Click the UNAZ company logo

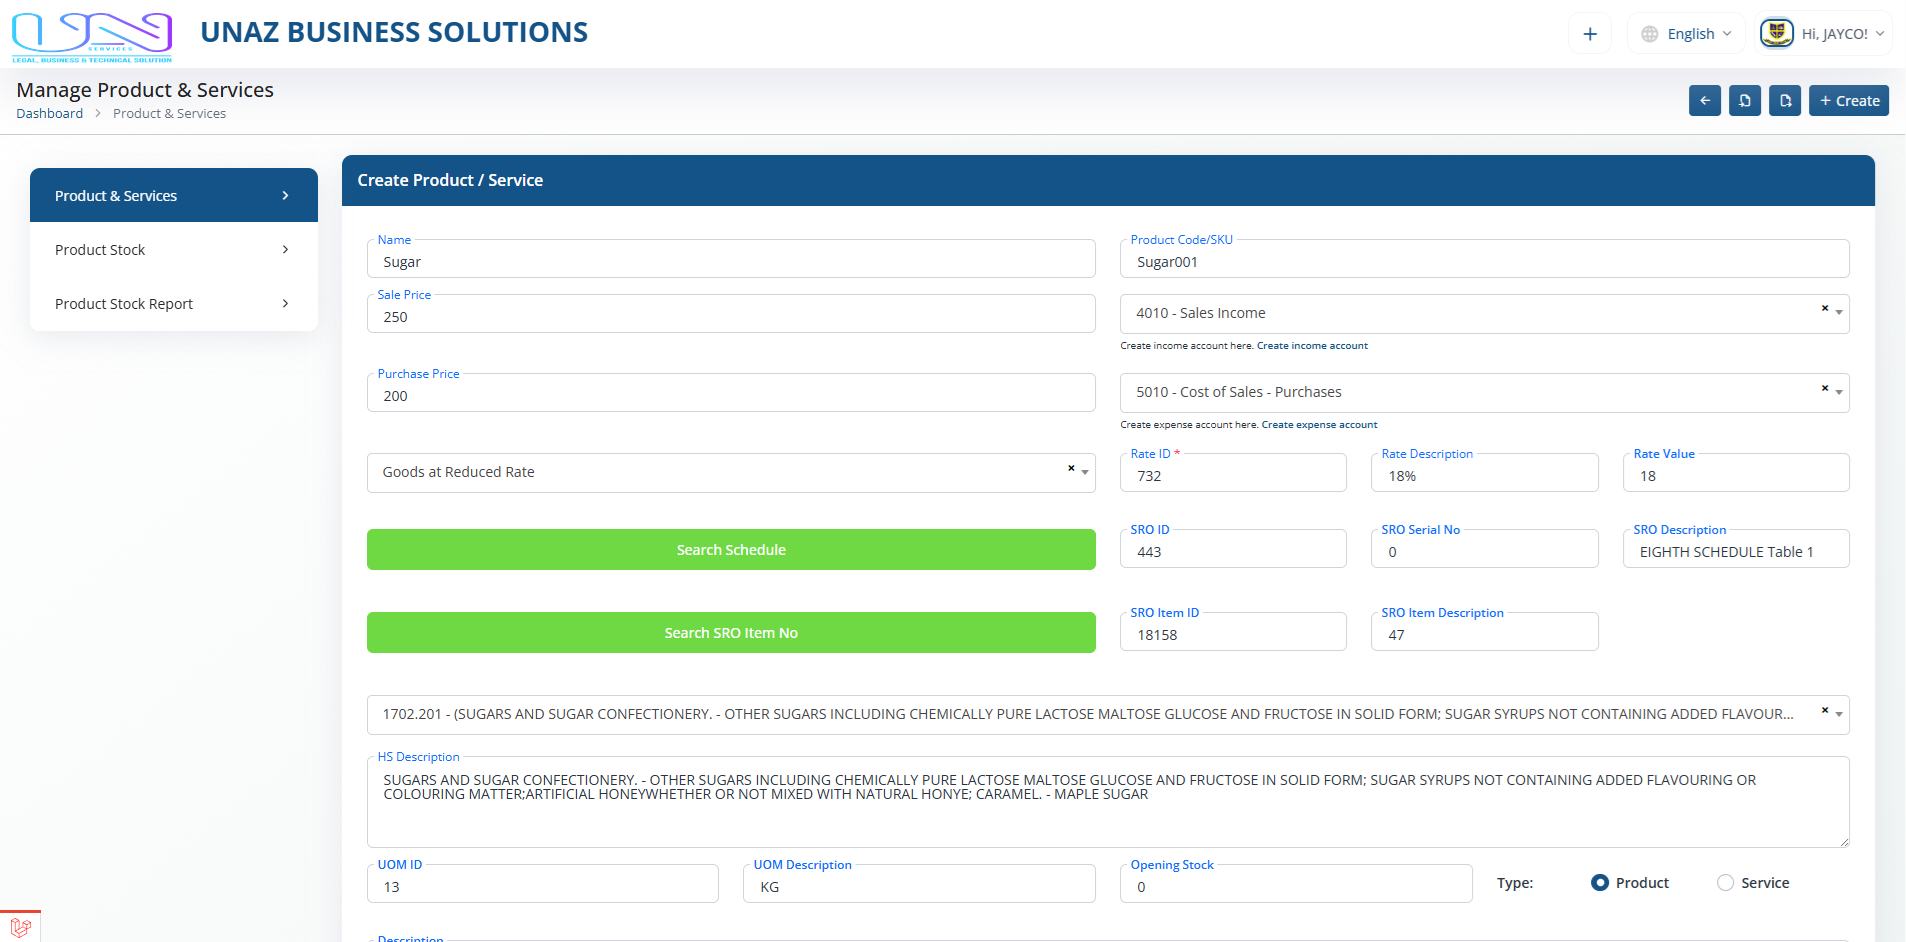tap(92, 36)
